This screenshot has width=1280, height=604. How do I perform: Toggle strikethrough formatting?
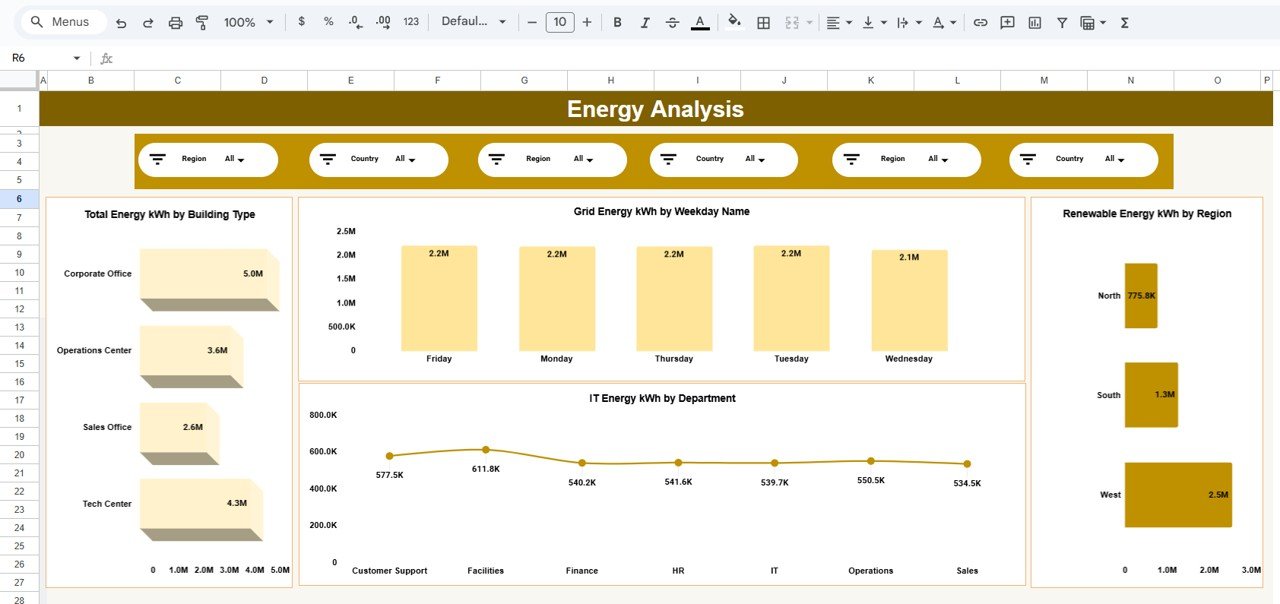click(x=672, y=21)
